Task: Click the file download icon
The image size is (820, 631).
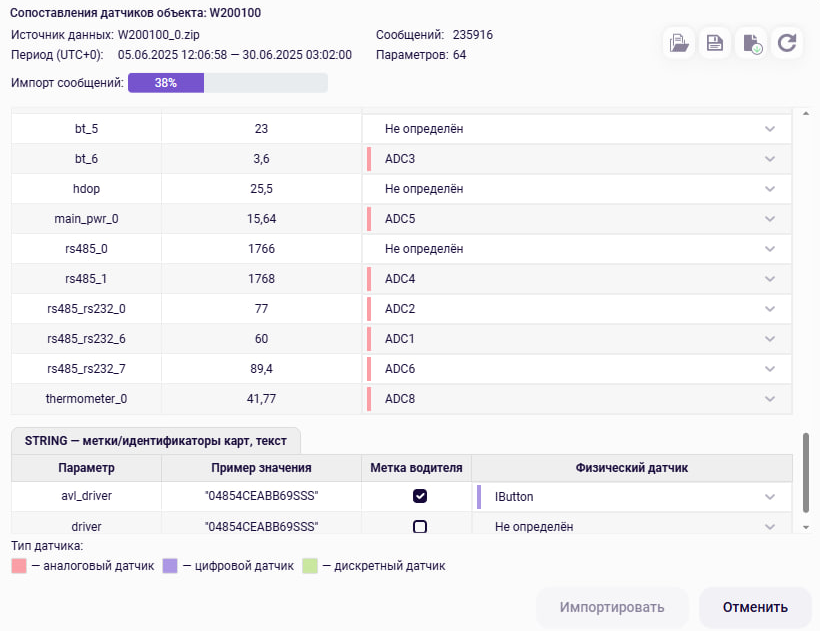Action: pyautogui.click(x=750, y=43)
